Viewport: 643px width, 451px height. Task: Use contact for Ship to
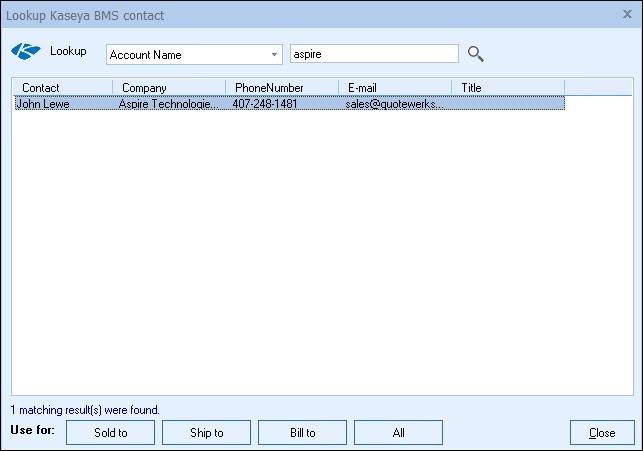click(206, 432)
